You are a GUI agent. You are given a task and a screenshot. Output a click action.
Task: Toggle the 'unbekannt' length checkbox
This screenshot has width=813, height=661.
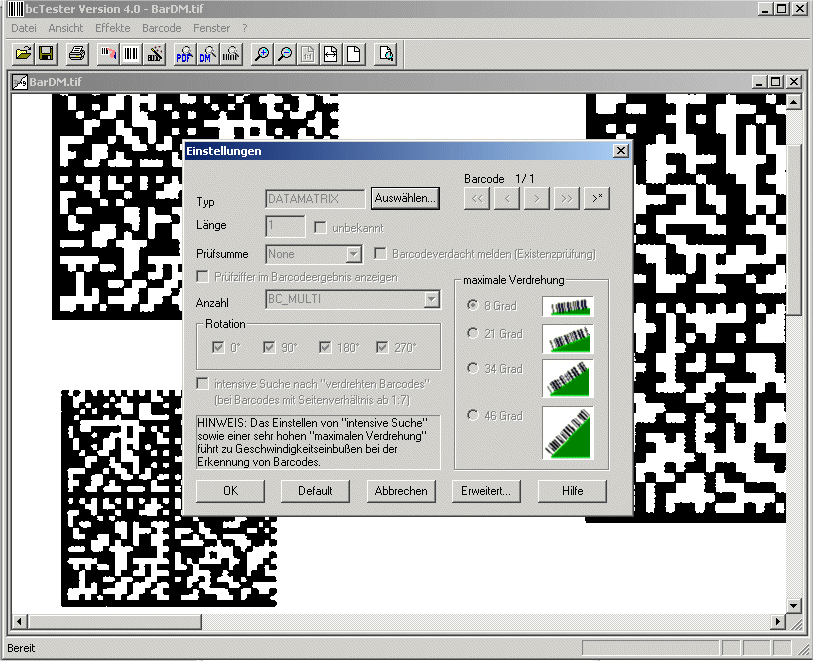320,228
